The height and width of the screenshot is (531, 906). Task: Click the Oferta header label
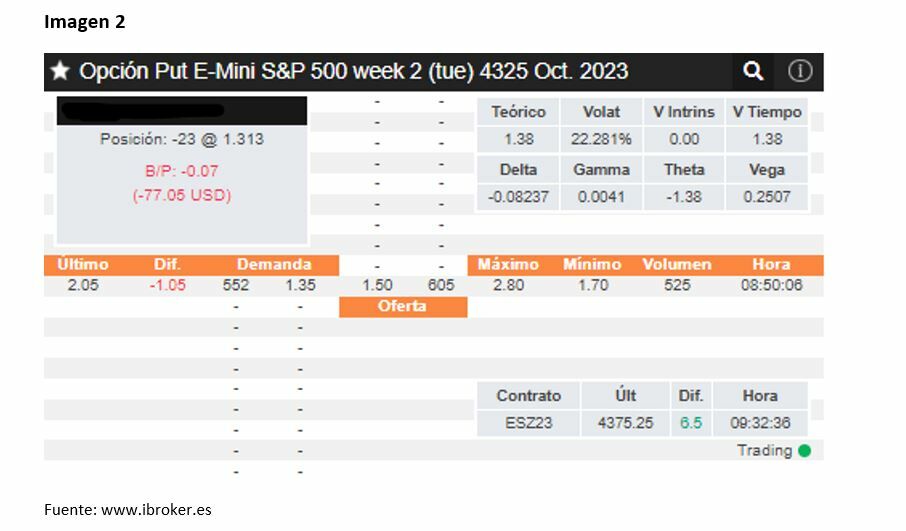click(x=402, y=306)
